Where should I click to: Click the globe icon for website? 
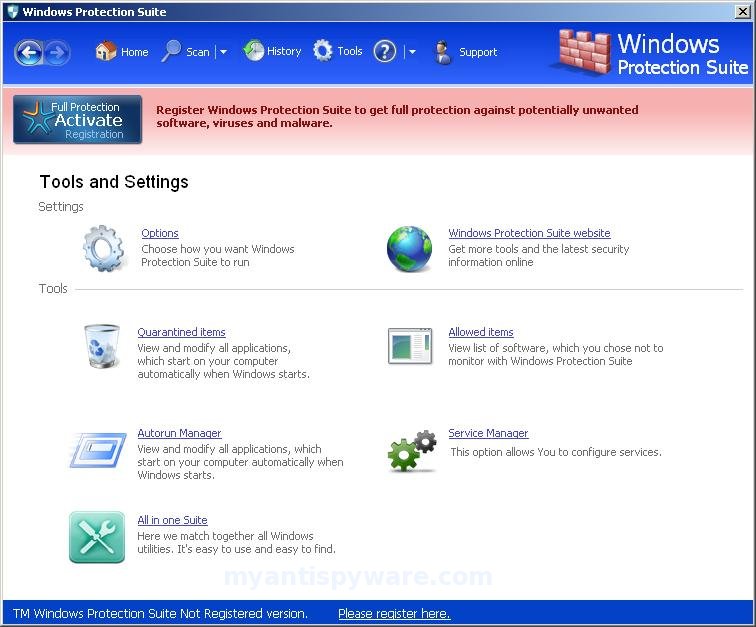pyautogui.click(x=409, y=248)
